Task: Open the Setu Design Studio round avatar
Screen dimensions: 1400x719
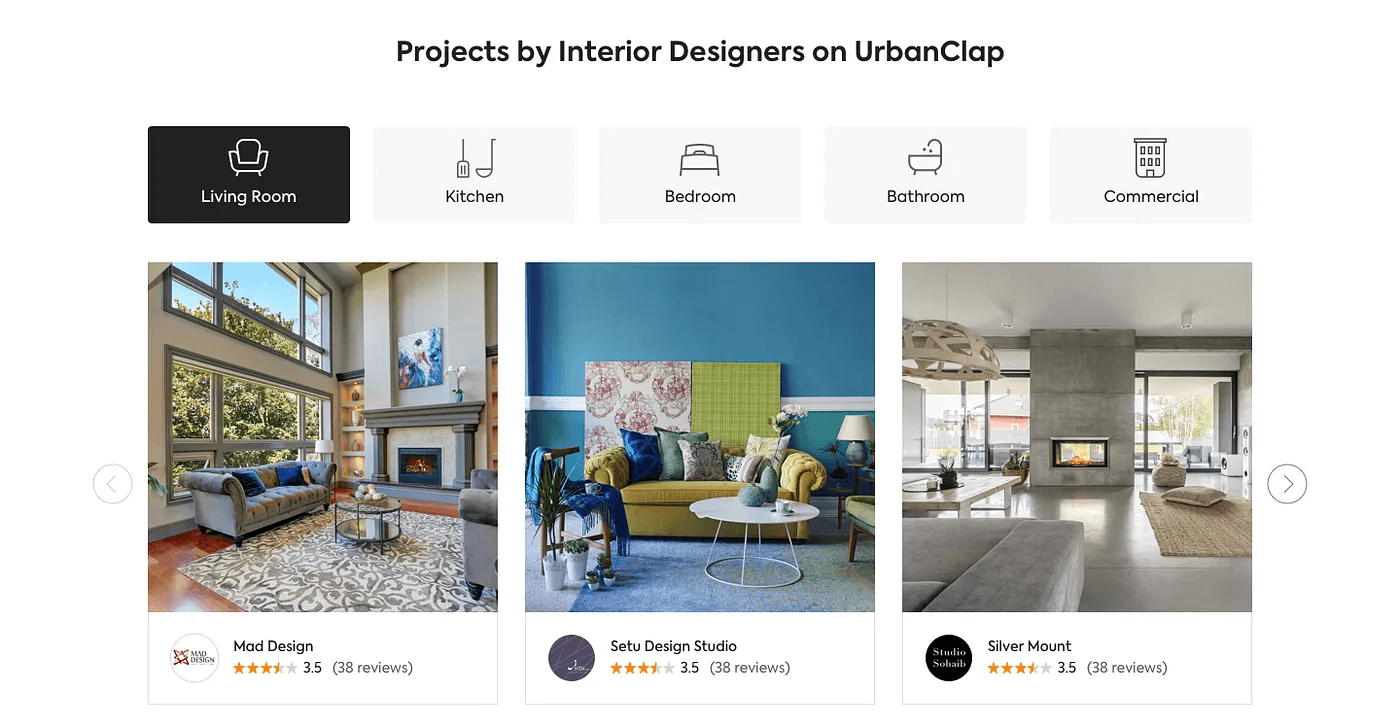Action: point(572,658)
